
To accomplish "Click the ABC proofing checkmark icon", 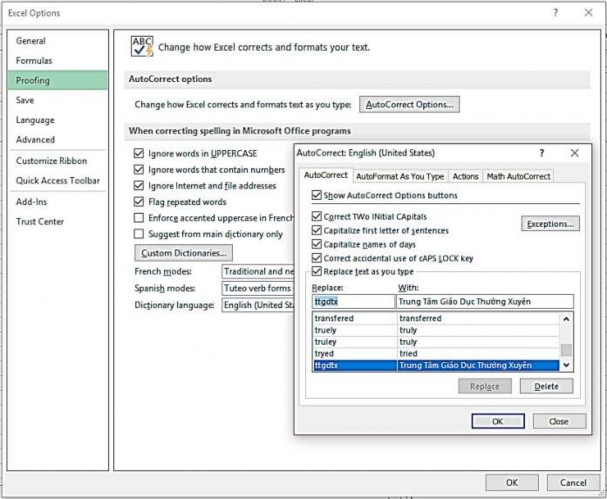I will [x=140, y=46].
